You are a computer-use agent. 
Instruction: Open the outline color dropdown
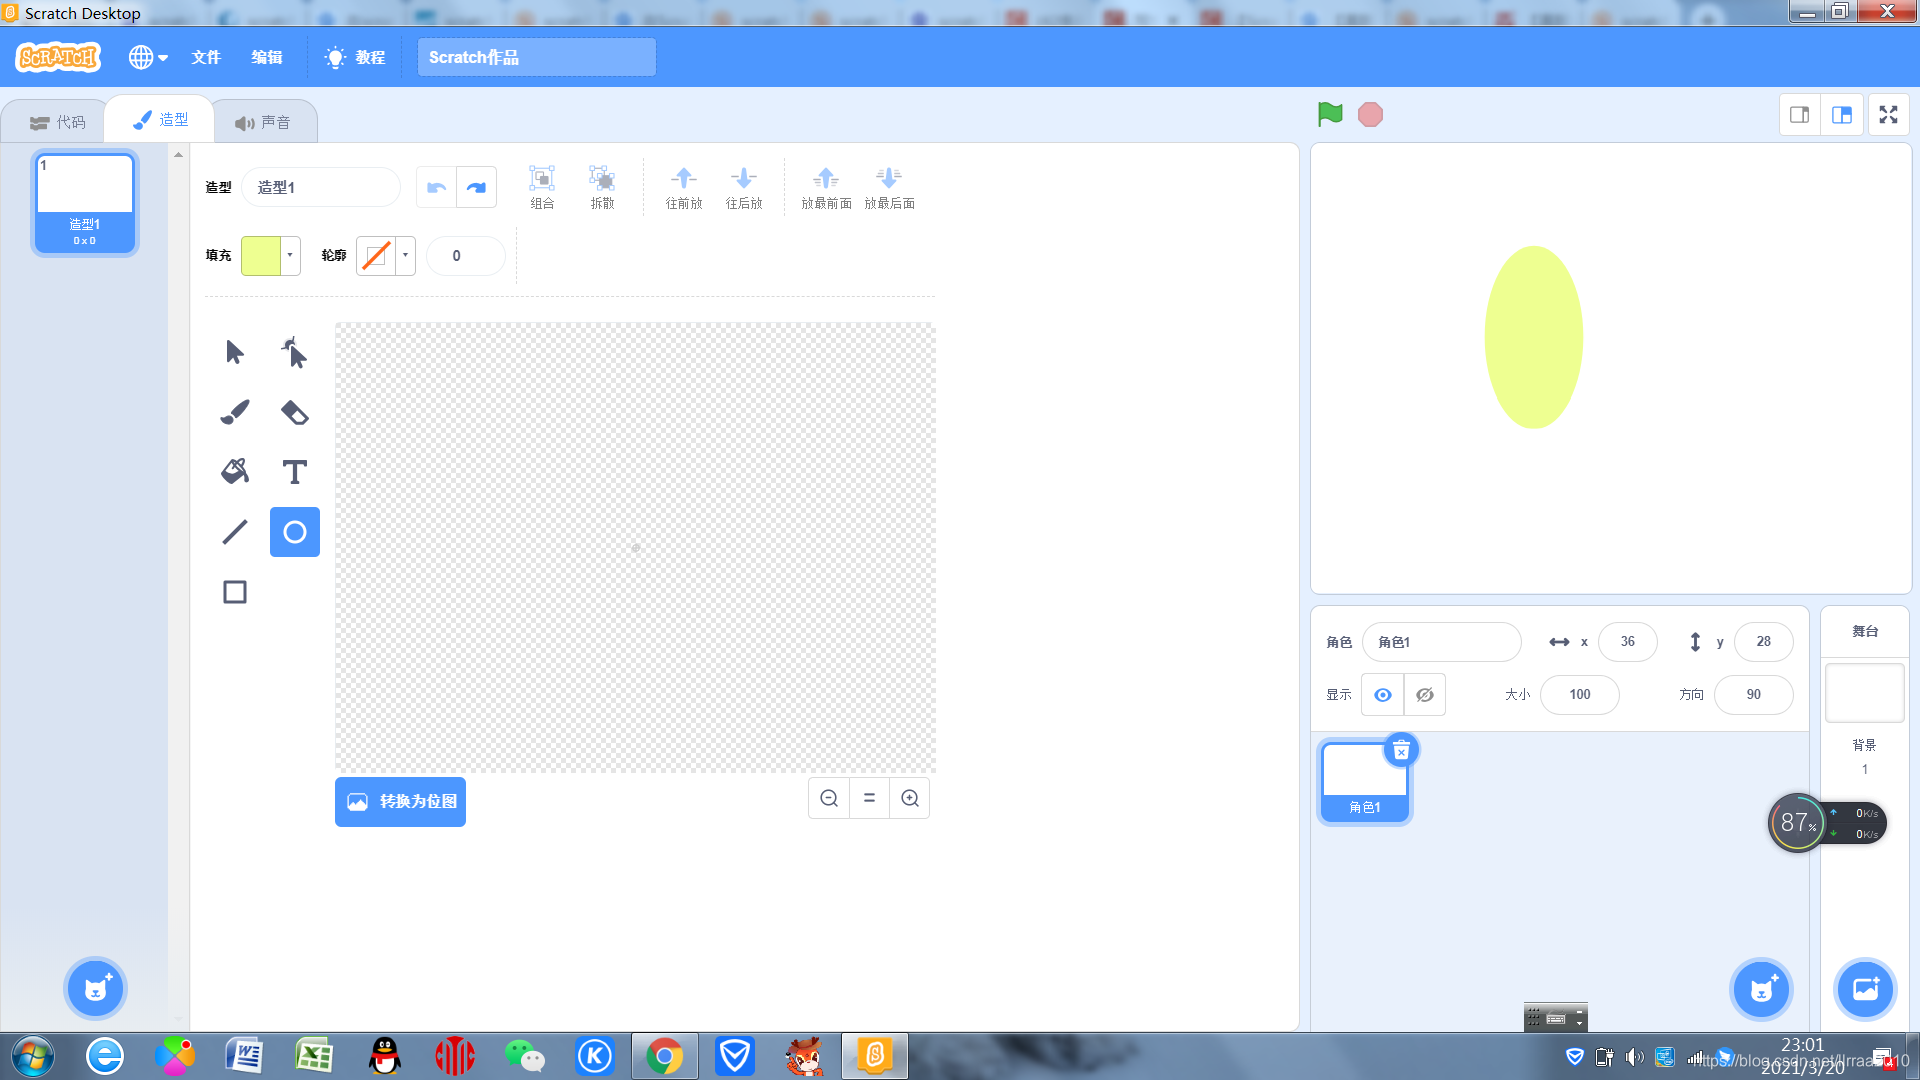click(x=405, y=255)
